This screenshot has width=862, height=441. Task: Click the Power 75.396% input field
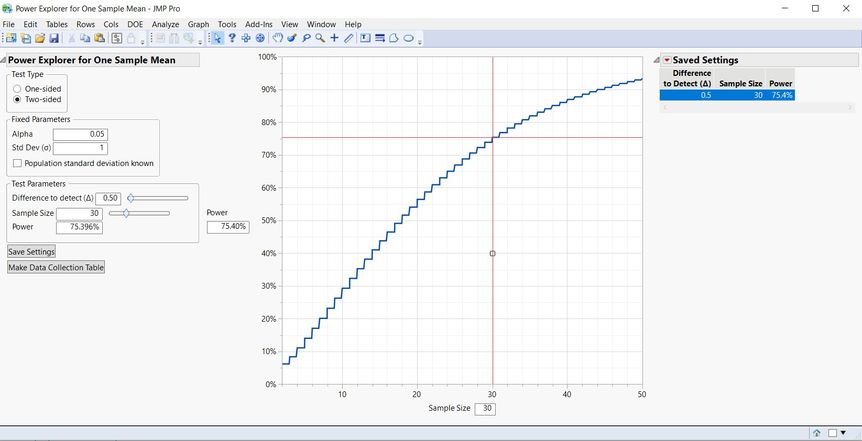pos(79,227)
